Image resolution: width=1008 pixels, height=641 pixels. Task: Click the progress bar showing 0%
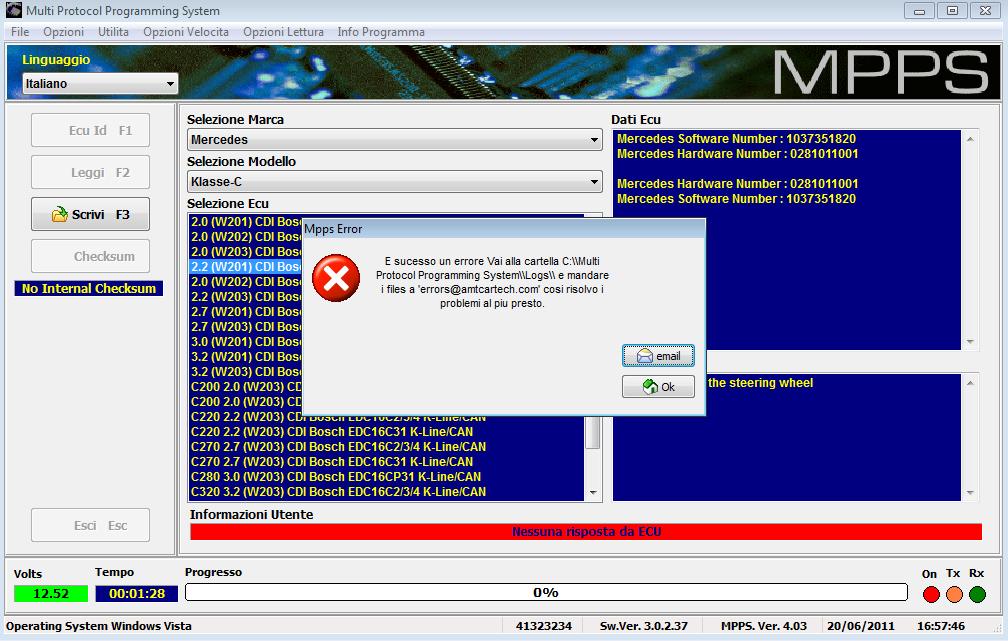(x=546, y=592)
